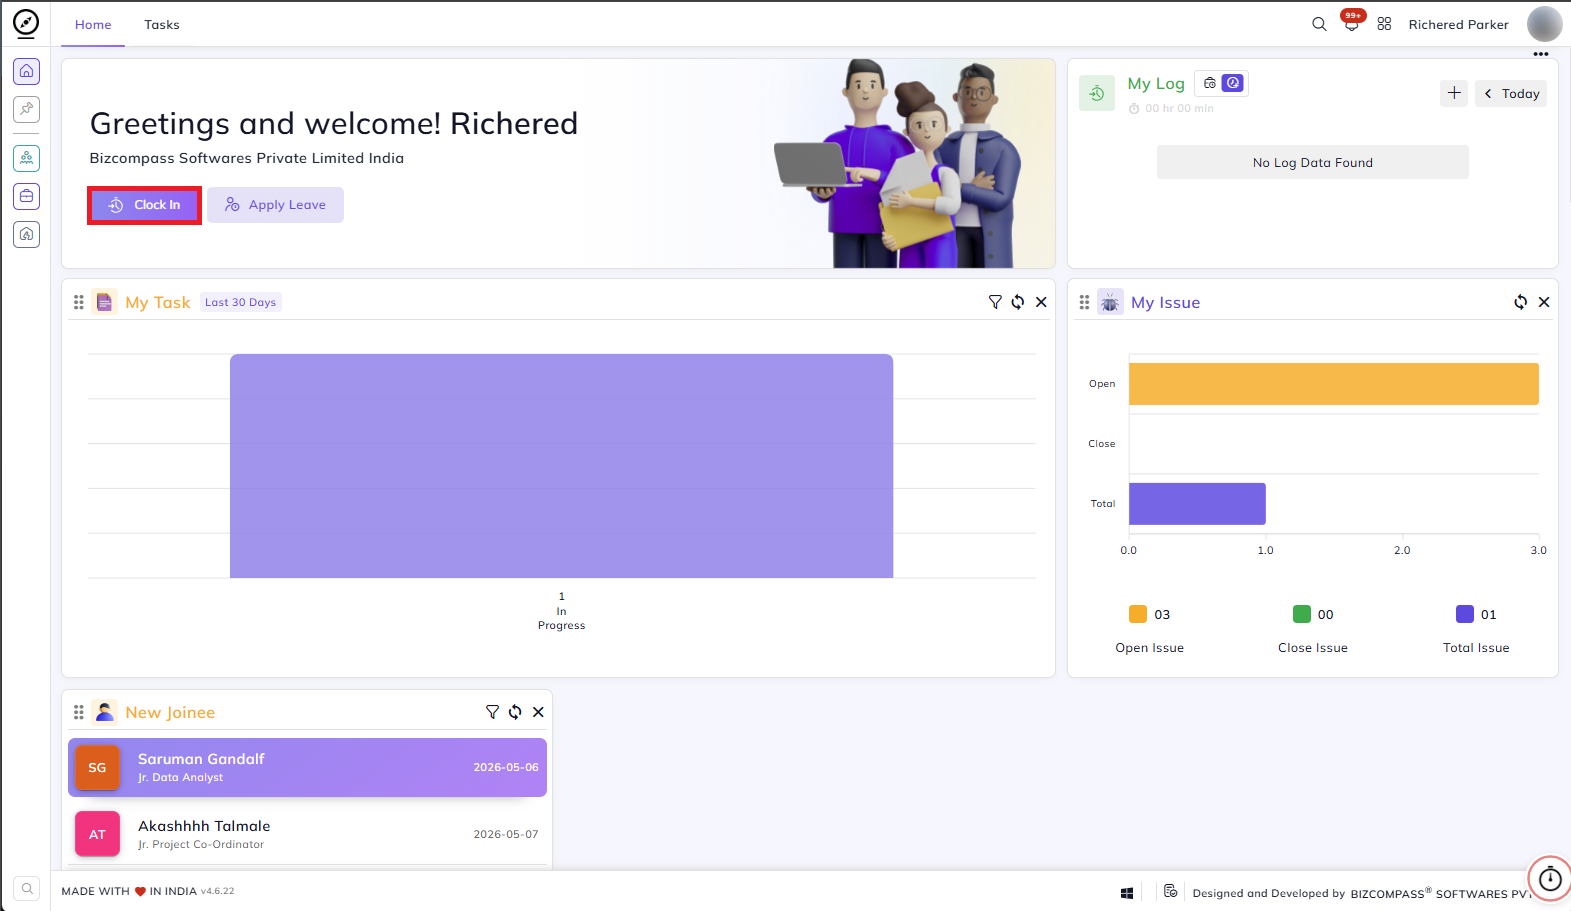This screenshot has width=1571, height=911.
Task: Click the Apply Leave button
Action: (275, 205)
